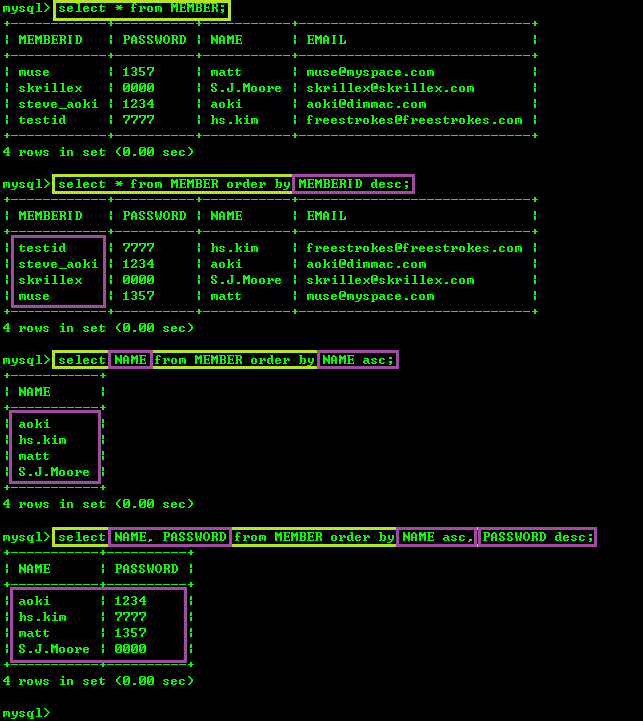The image size is (643, 721).
Task: Click 'hs.kim' in the single-column NAME results
Action: 42,440
